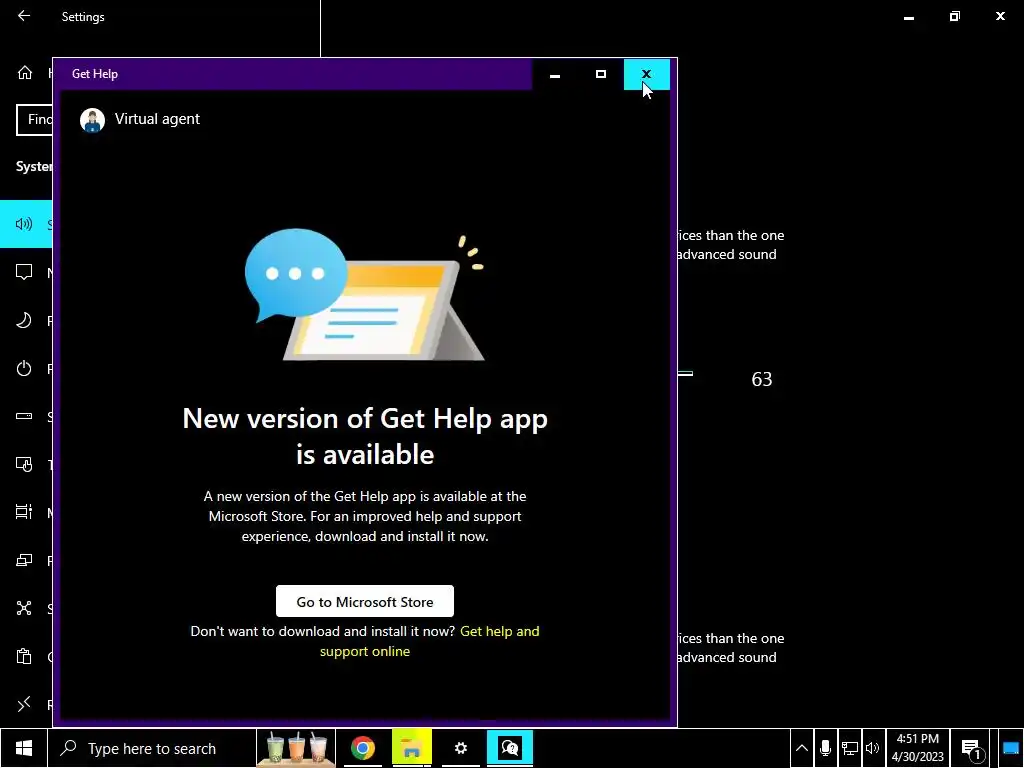Open the Windows Start menu
1024x768 pixels.
pos(24,748)
